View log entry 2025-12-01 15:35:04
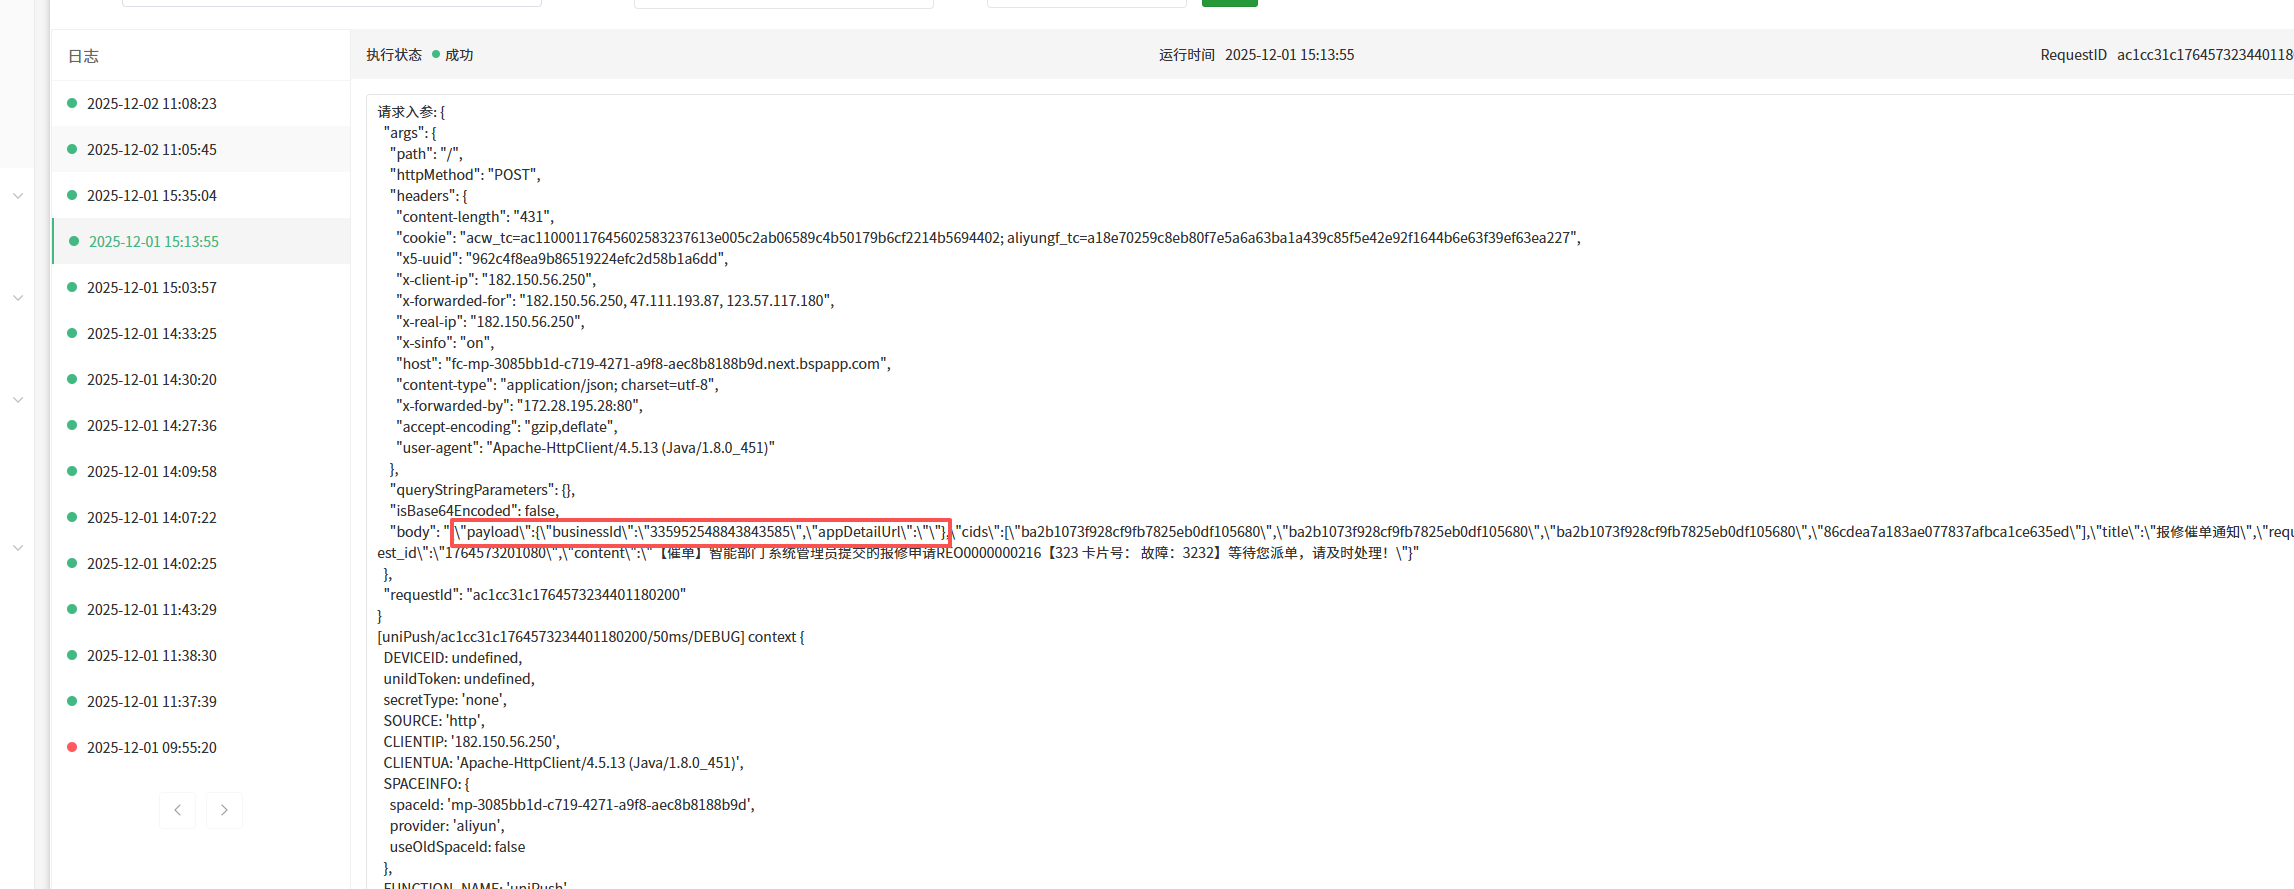This screenshot has width=2294, height=889. coord(151,196)
